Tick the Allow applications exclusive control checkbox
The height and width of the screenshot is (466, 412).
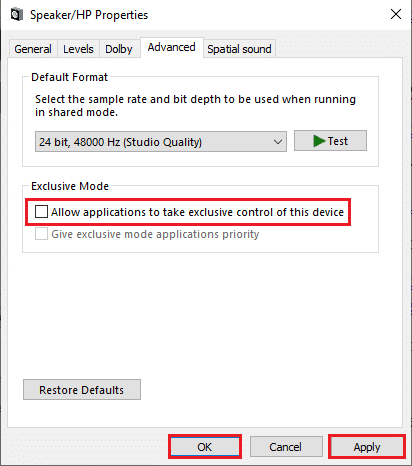coord(41,212)
